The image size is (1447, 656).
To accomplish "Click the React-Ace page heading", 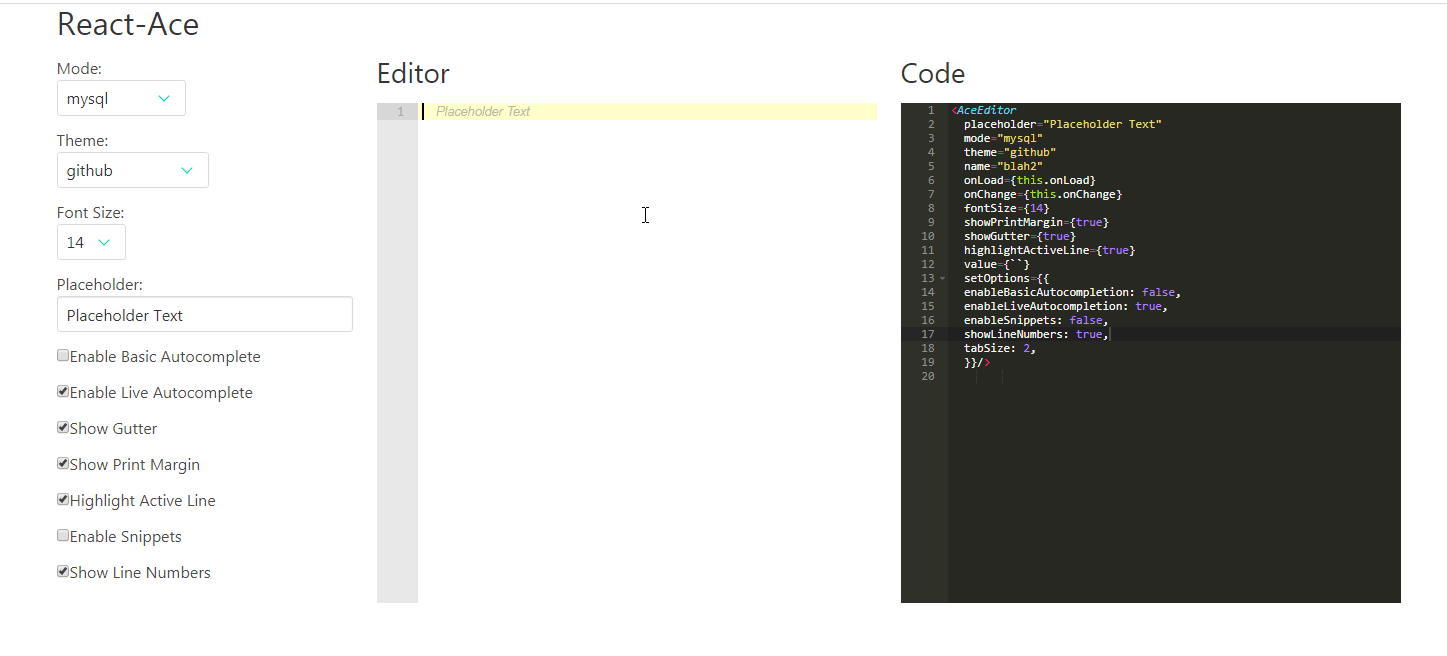I will pos(128,24).
